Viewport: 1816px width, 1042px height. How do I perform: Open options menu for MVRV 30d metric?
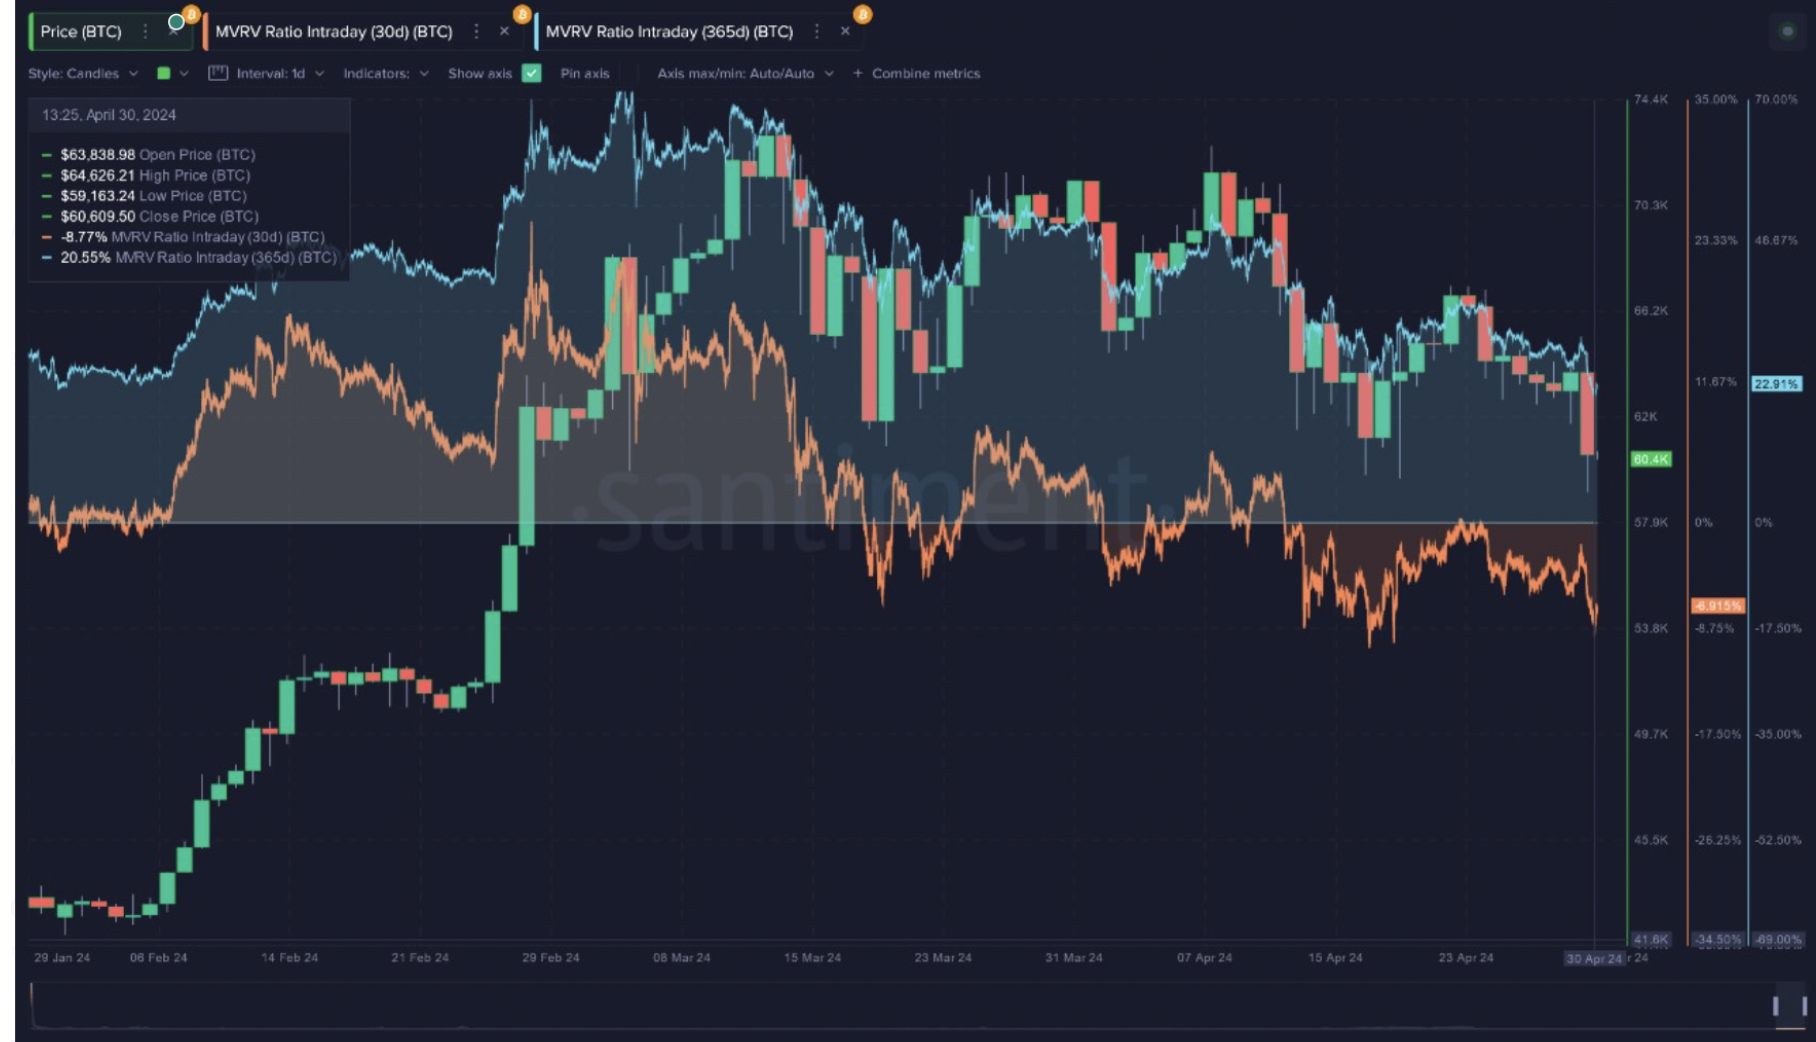476,32
